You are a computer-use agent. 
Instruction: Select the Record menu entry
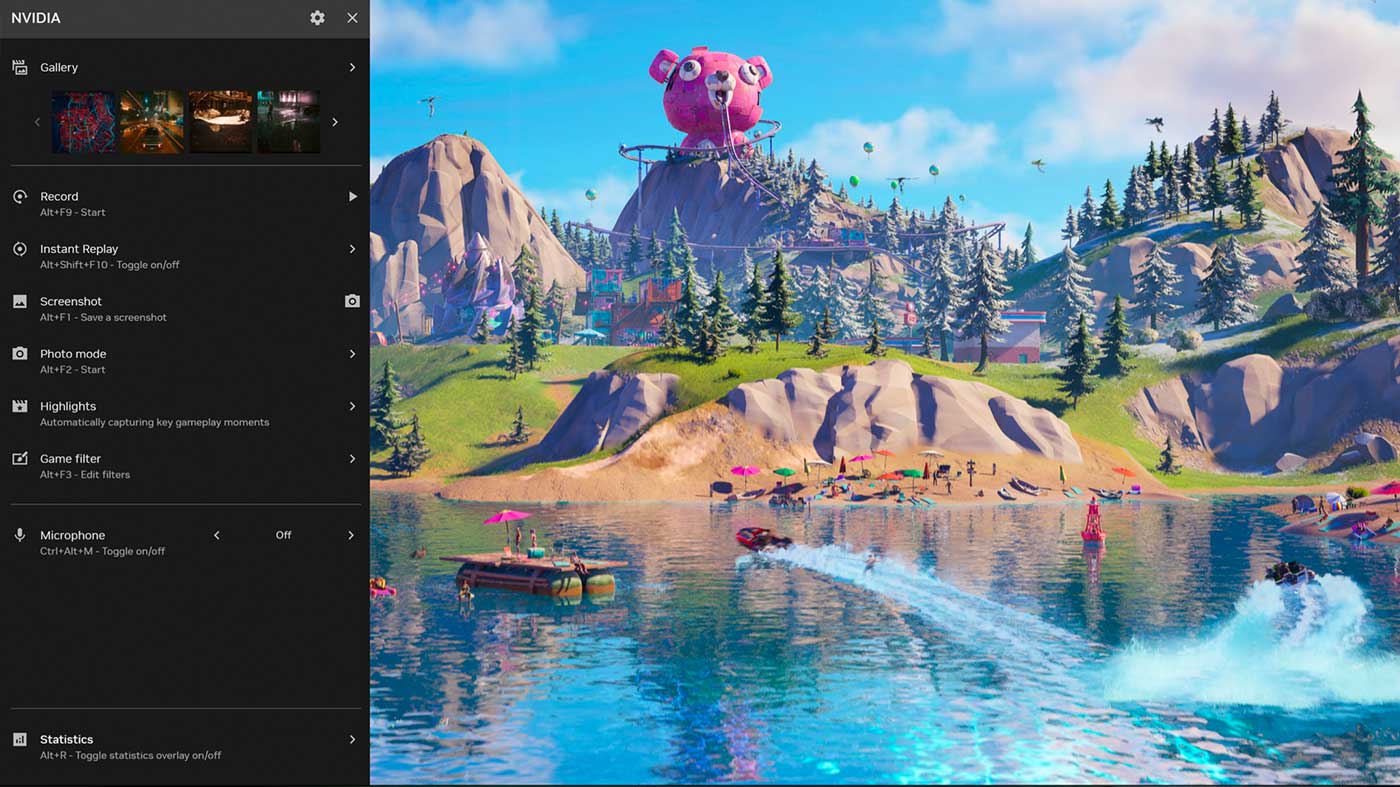click(185, 204)
